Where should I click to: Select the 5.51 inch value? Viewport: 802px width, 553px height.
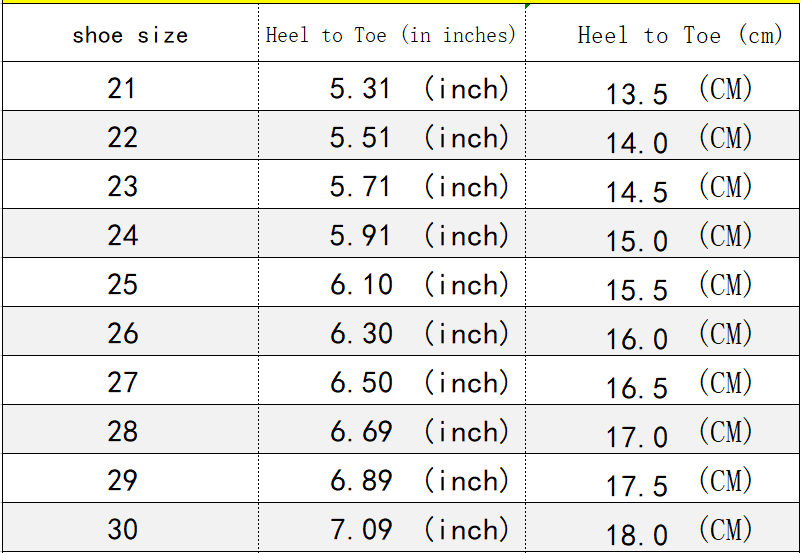pos(418,138)
